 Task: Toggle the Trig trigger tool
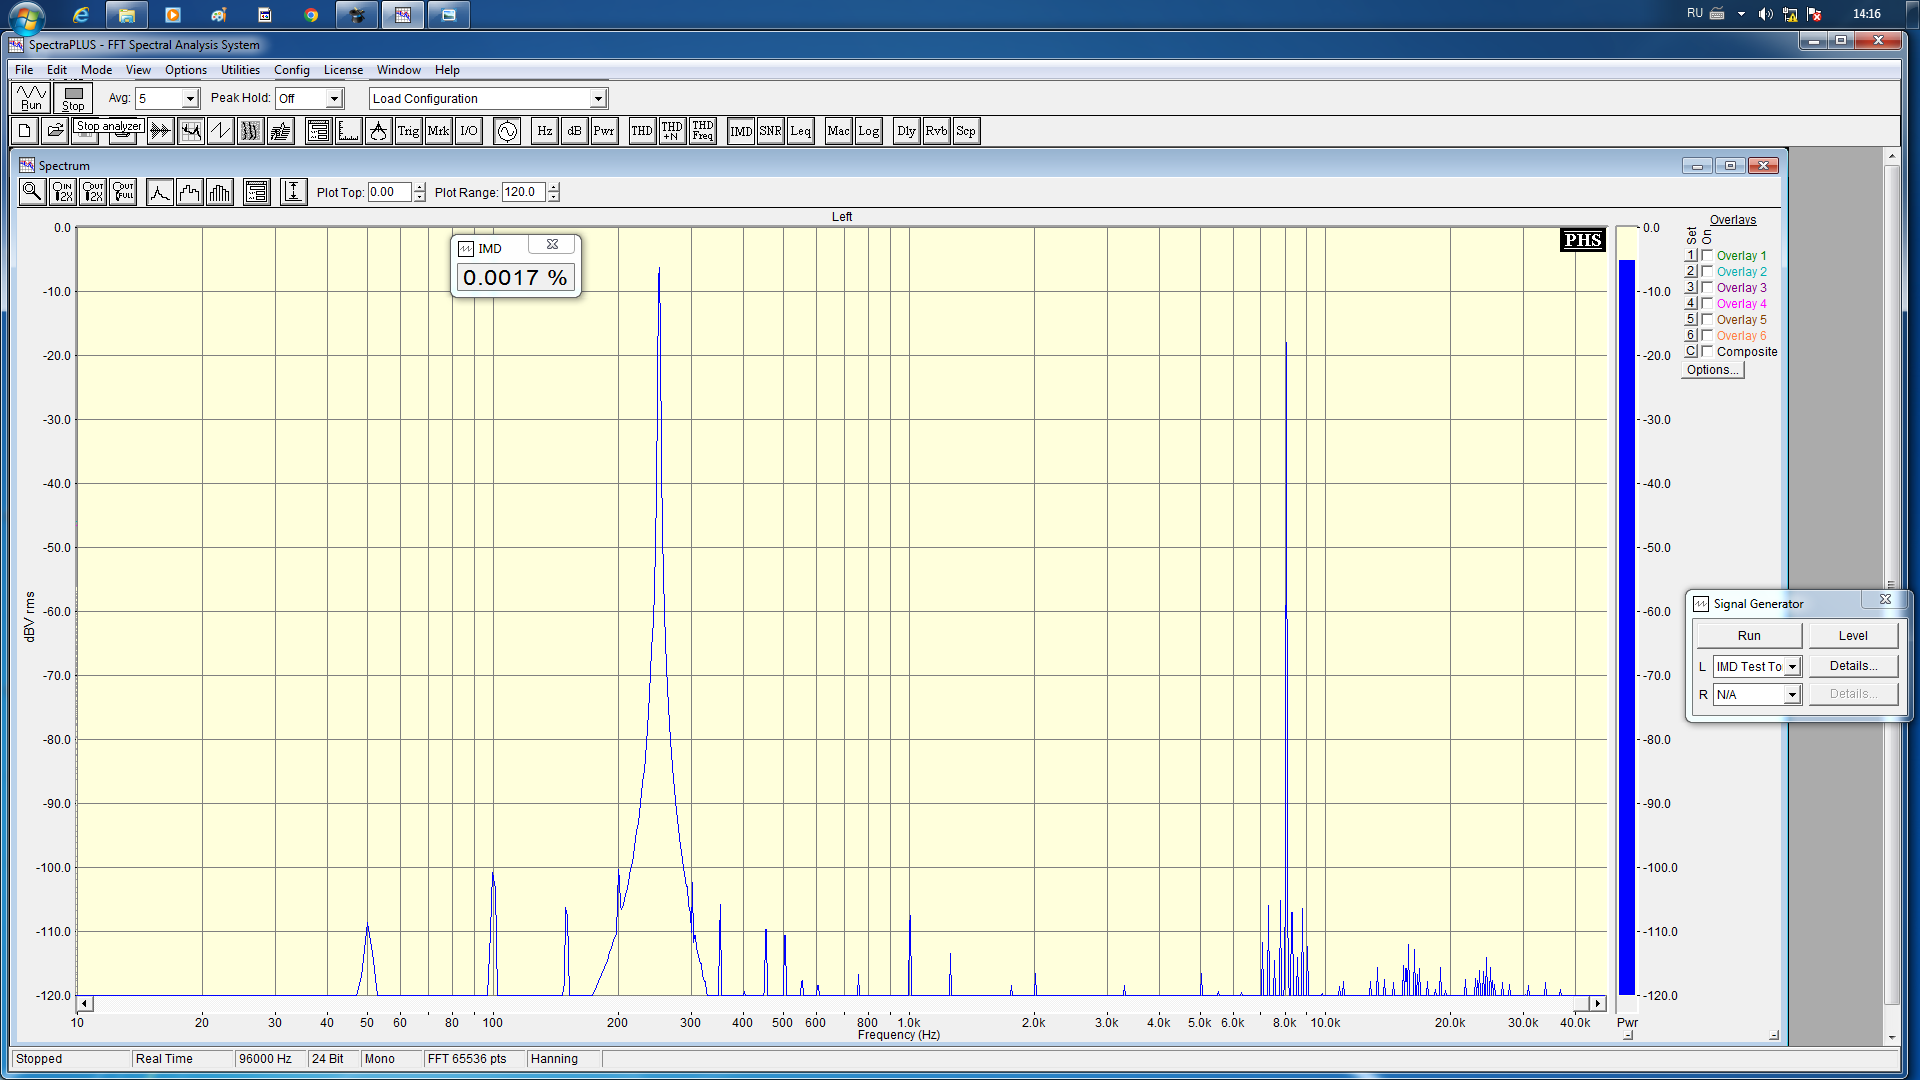coord(408,131)
